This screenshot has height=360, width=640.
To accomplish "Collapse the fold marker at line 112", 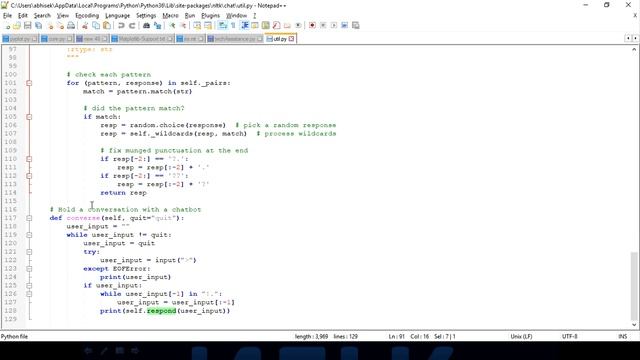I will click(x=29, y=176).
